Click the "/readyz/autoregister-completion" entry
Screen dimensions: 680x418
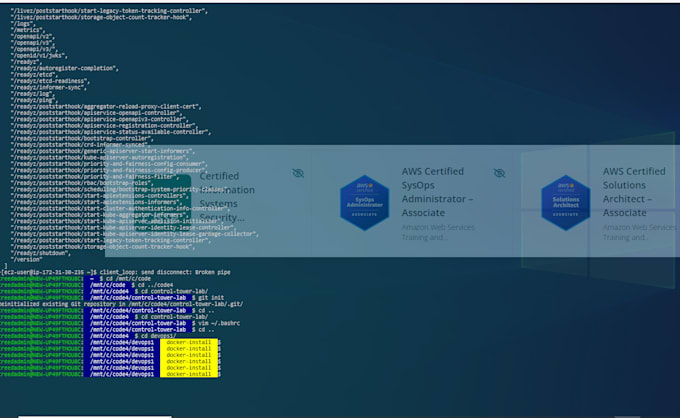click(65, 68)
